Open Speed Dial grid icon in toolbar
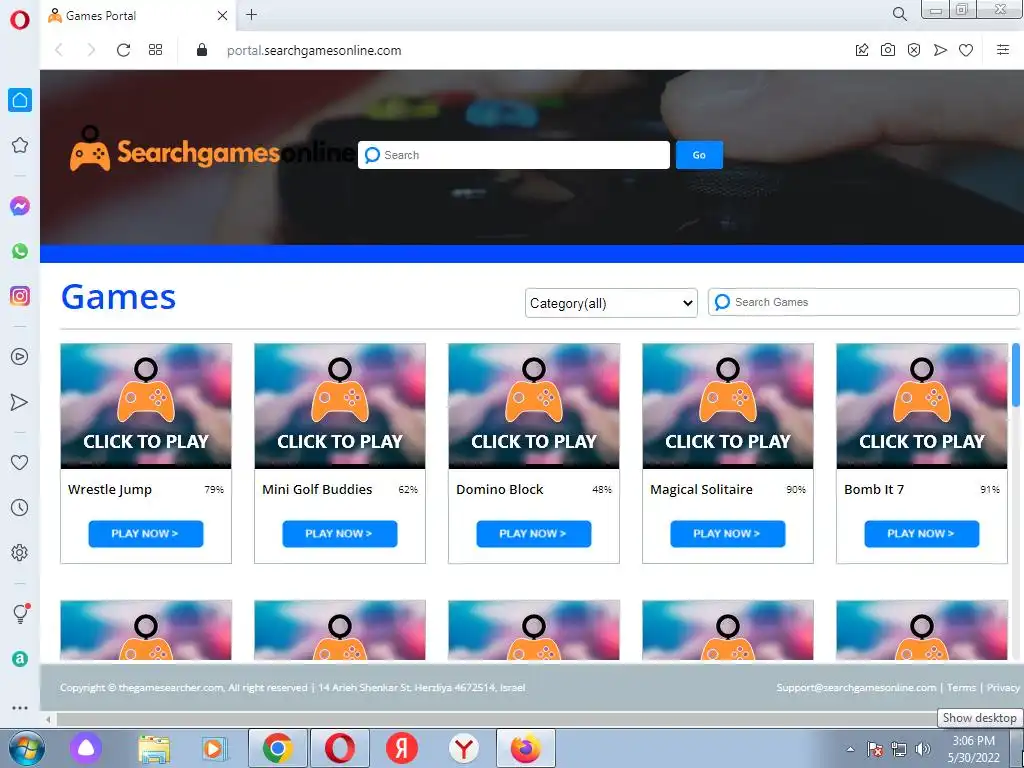Screen dimensions: 1024x768 (x=155, y=50)
